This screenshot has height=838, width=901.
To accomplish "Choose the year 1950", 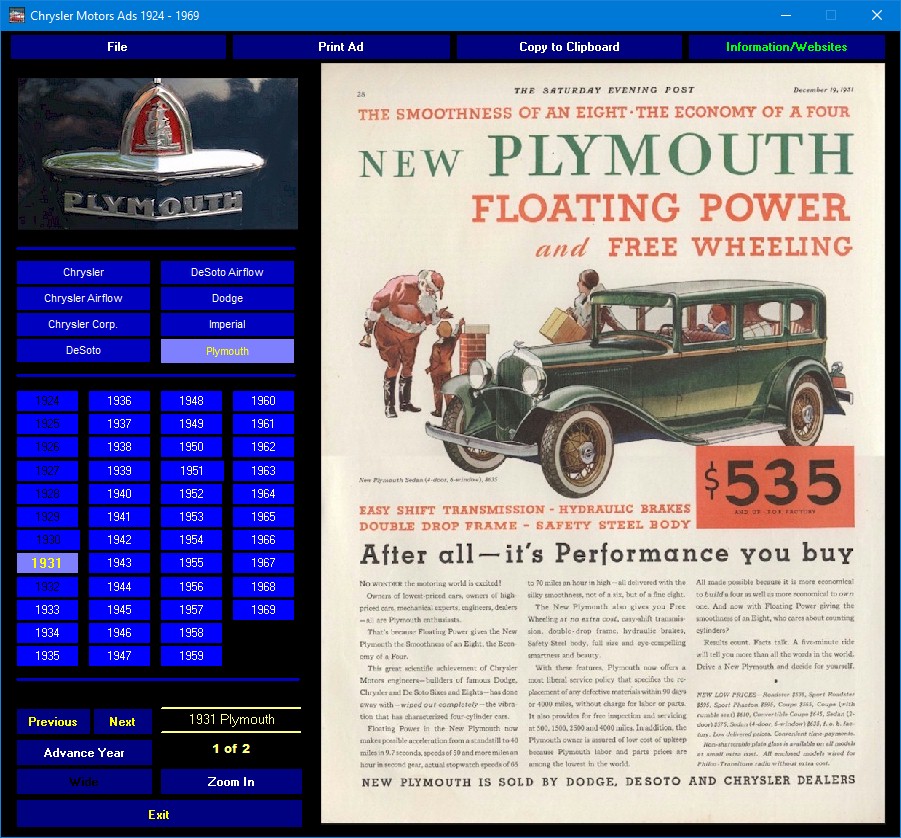I will click(x=191, y=447).
